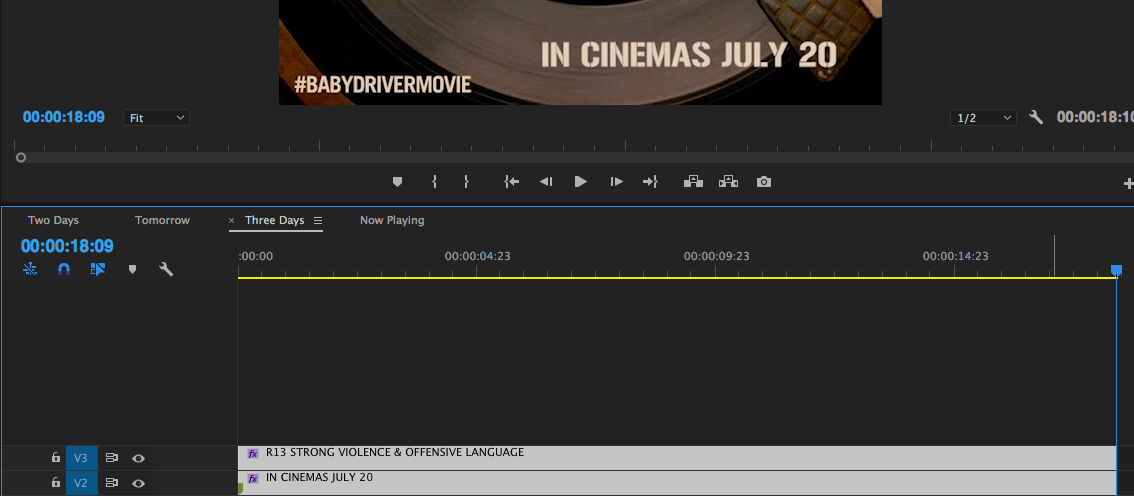Open the Fit zoom level dropdown

tap(156, 118)
